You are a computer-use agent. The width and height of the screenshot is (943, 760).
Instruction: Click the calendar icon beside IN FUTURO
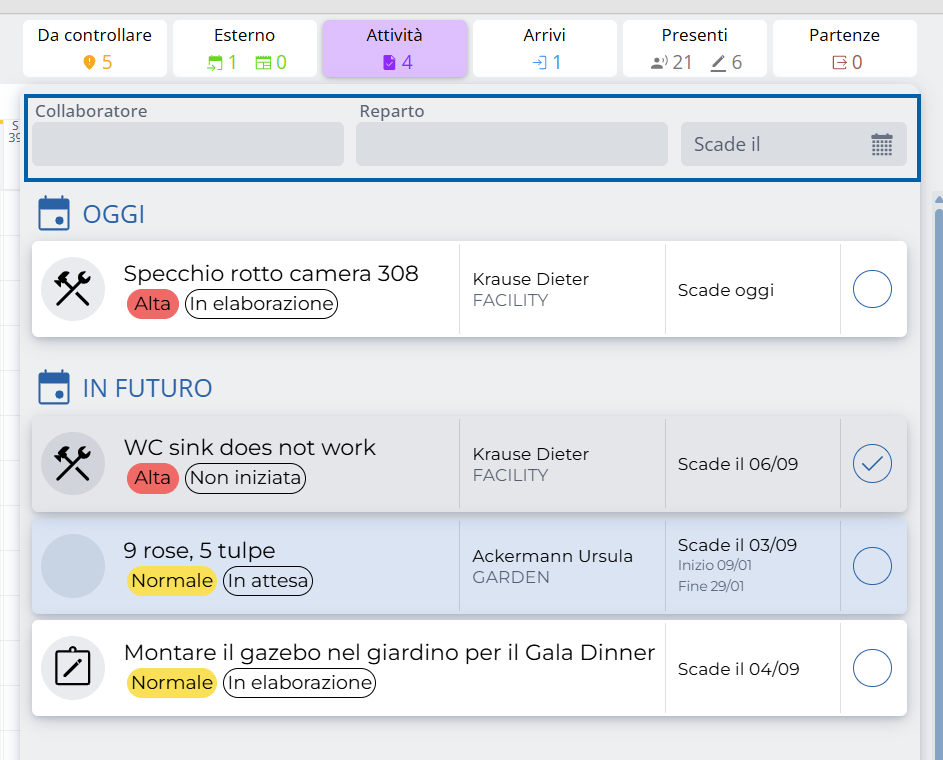[53, 388]
